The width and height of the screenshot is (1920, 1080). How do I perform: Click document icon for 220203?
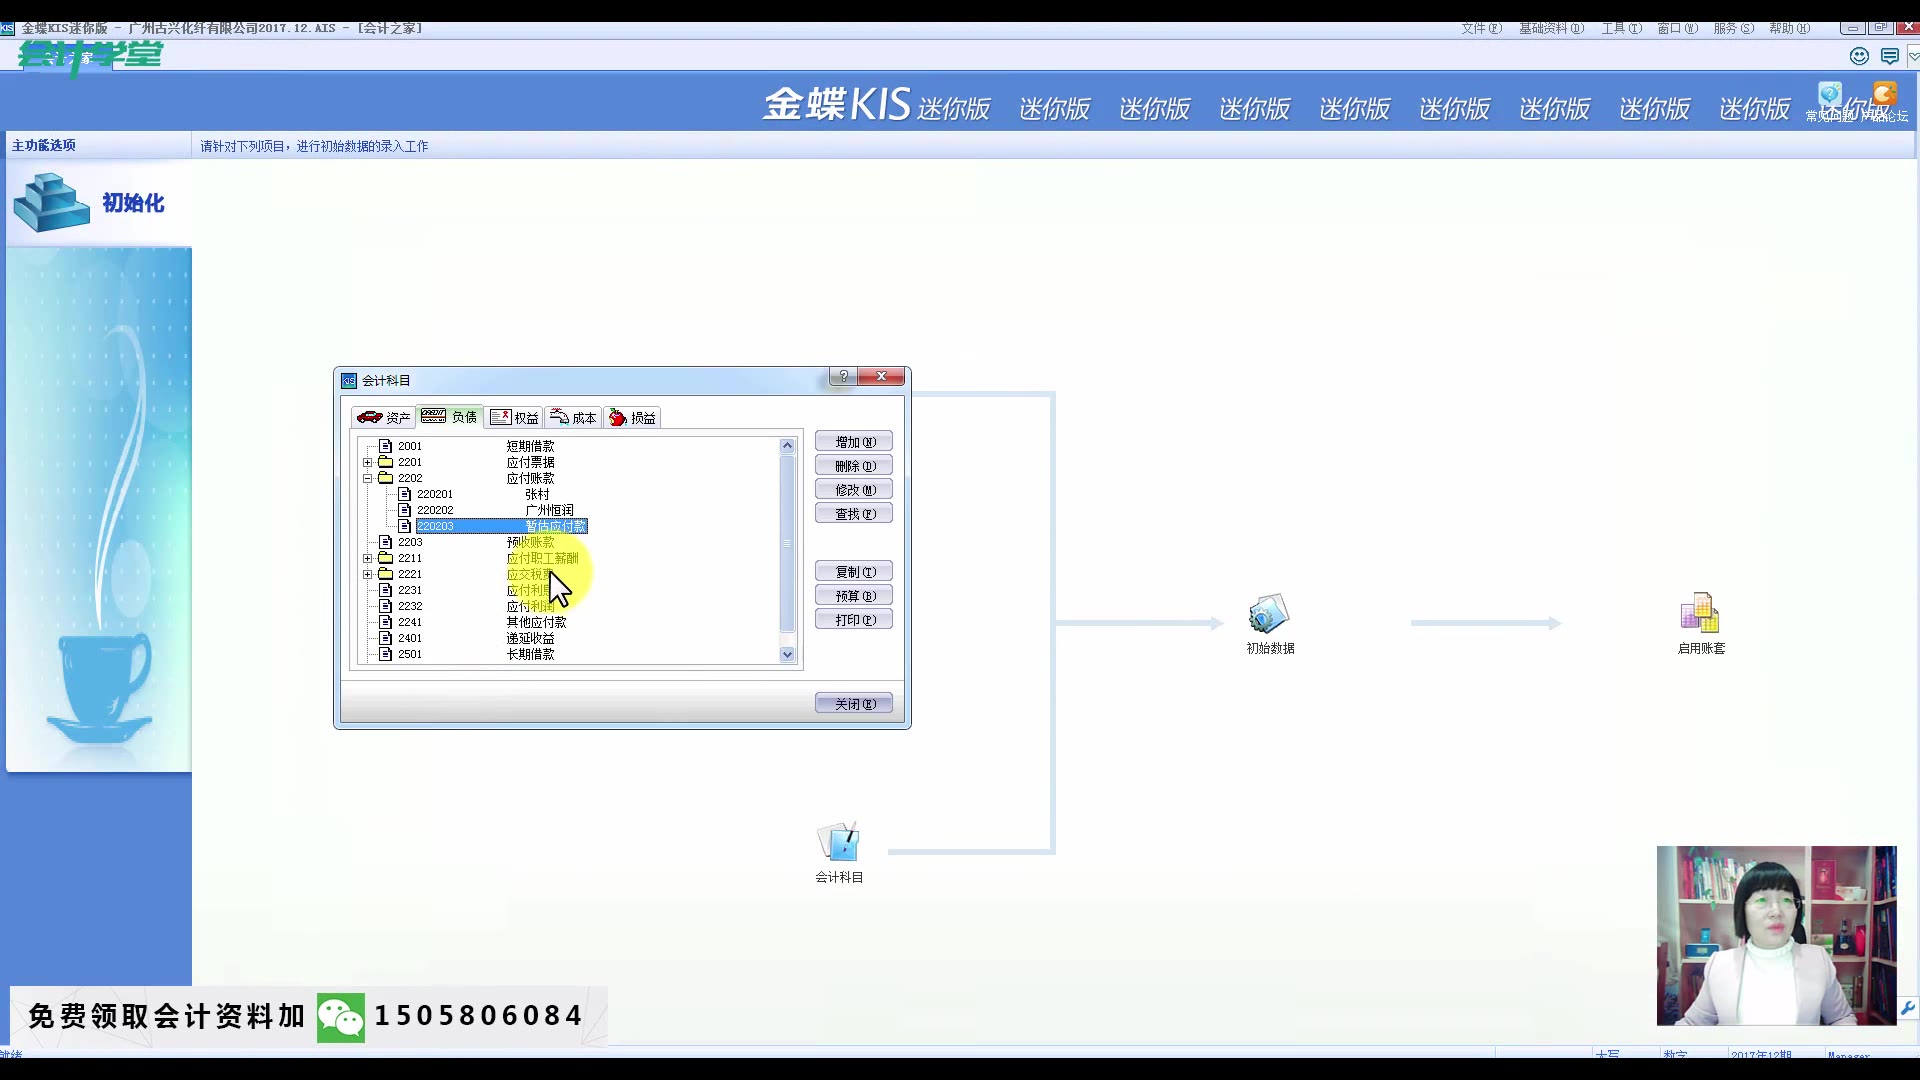click(404, 526)
